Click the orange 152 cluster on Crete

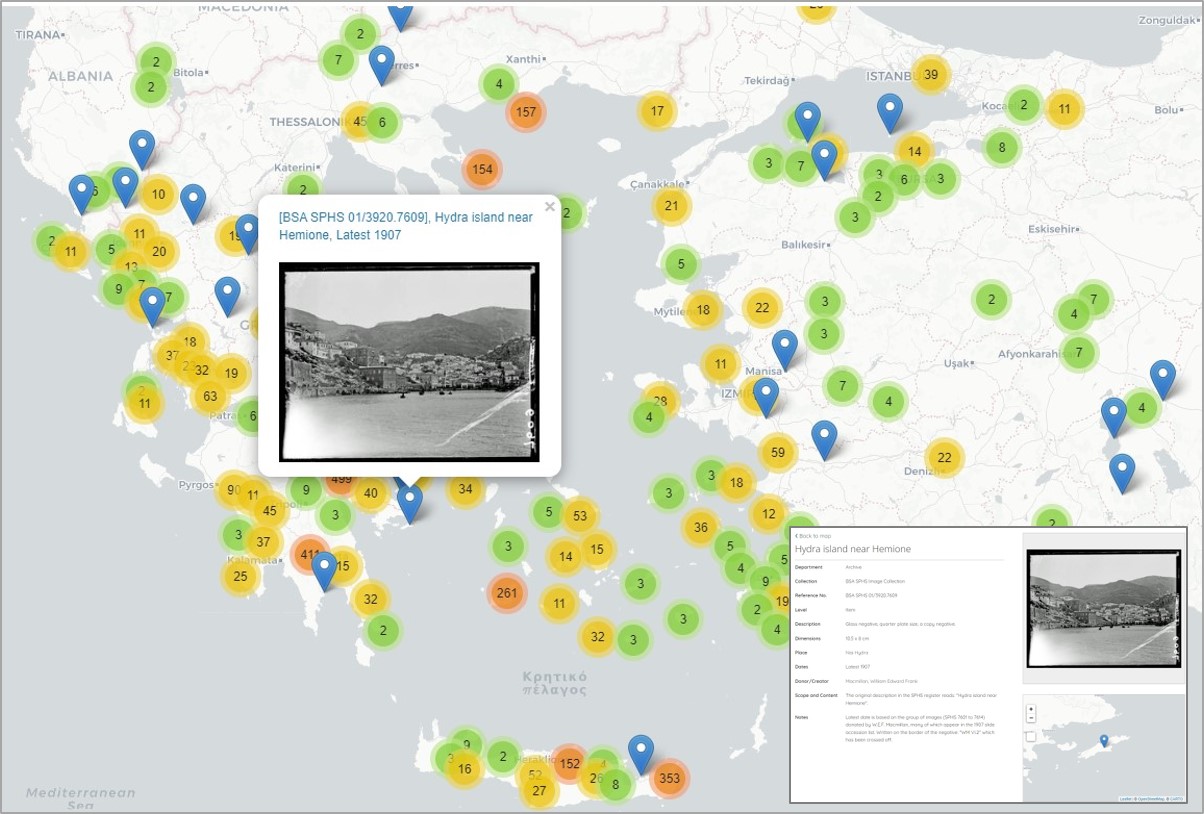569,764
